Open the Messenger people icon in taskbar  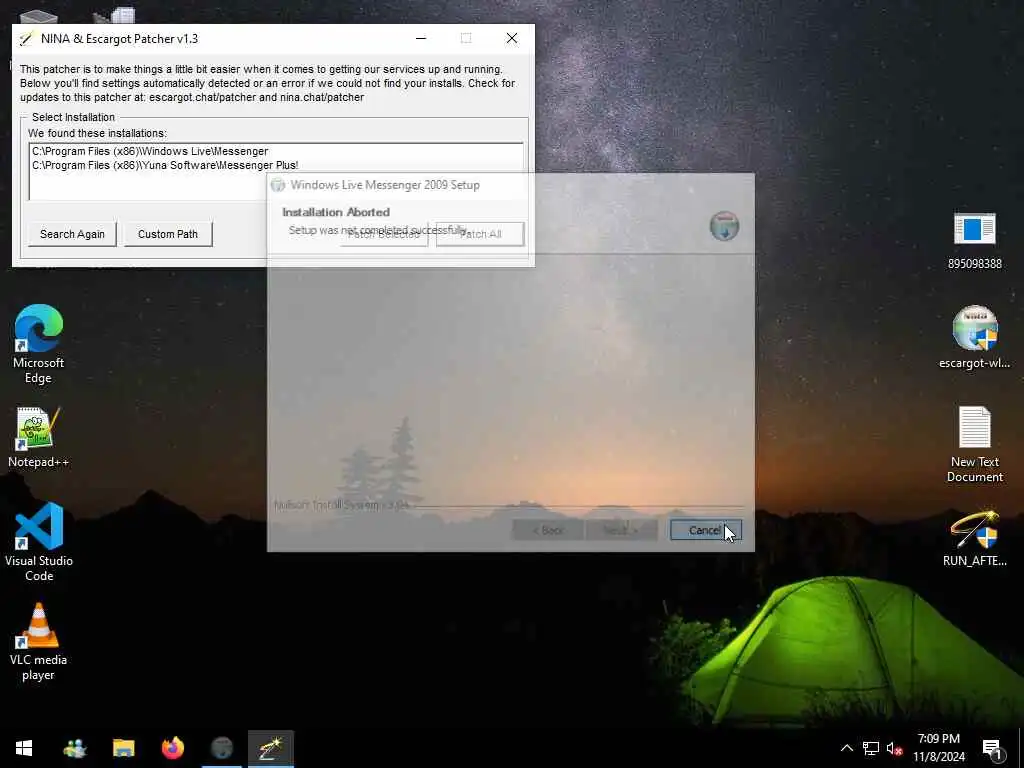(74, 748)
